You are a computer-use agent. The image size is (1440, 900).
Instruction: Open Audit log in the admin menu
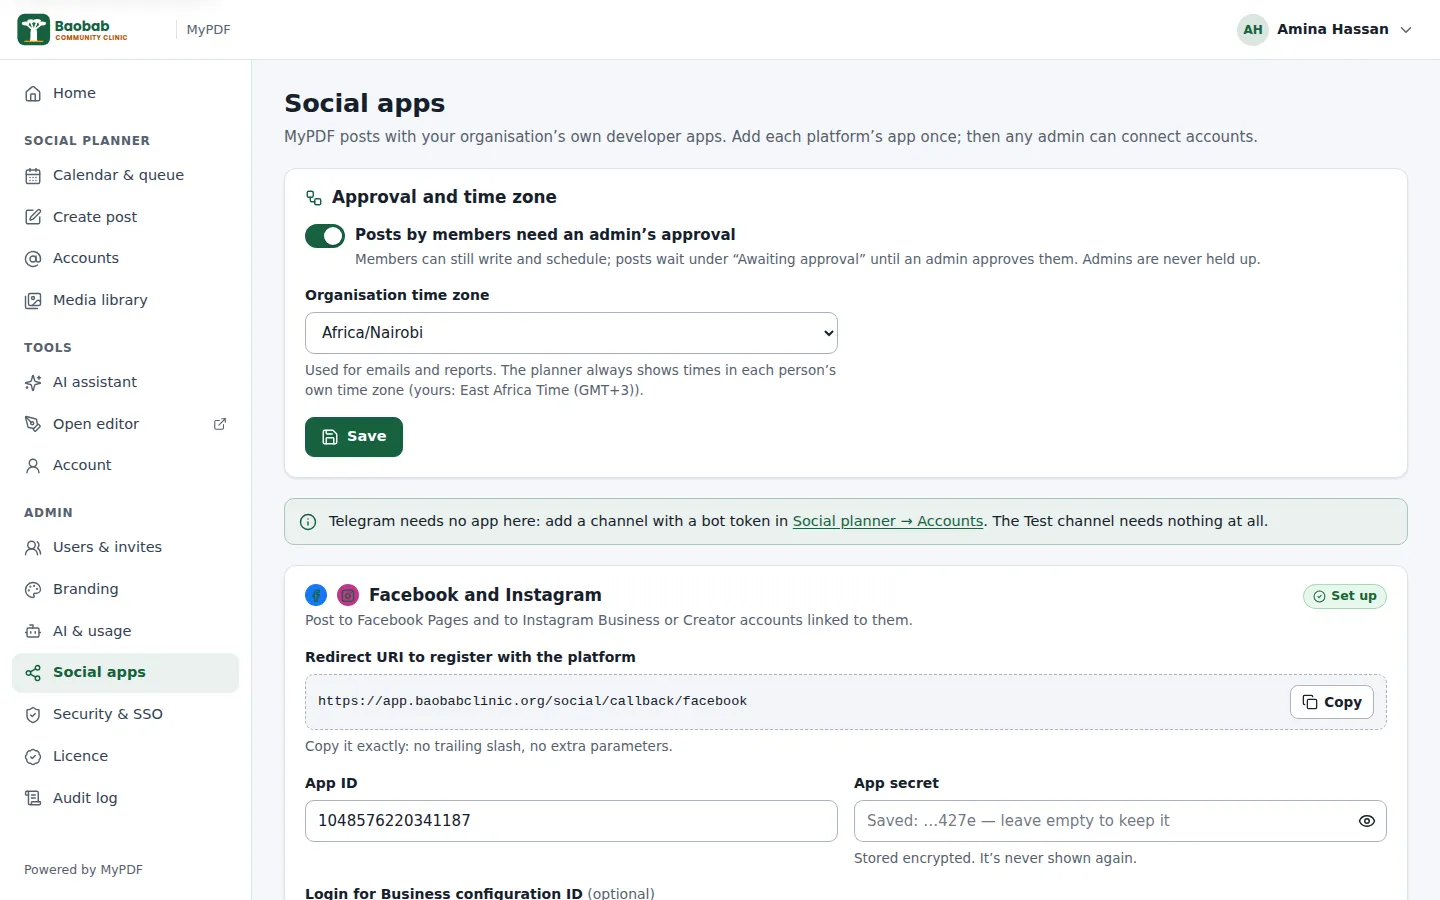[125, 798]
